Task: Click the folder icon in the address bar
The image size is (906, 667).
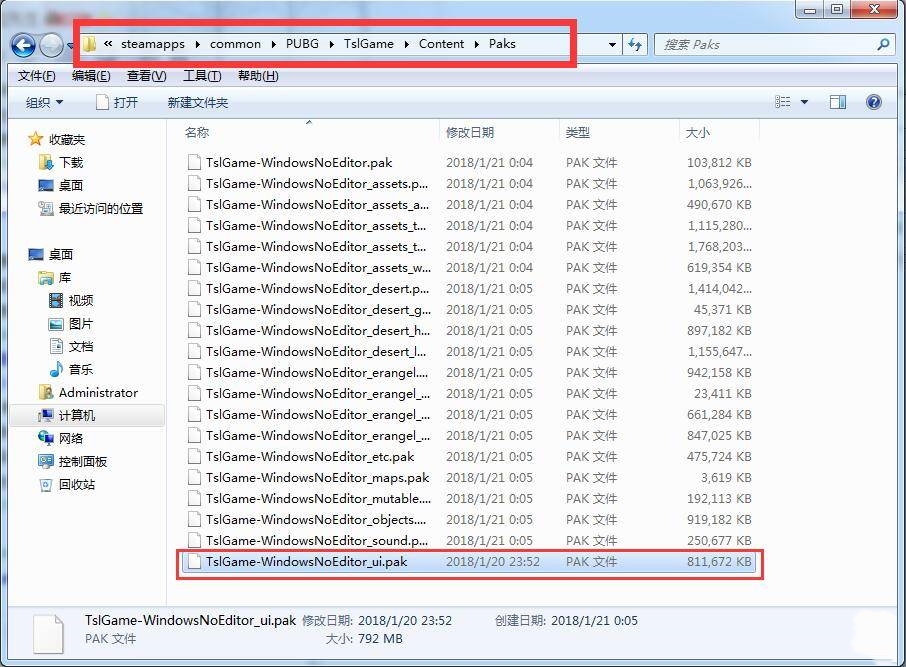Action: pyautogui.click(x=89, y=44)
